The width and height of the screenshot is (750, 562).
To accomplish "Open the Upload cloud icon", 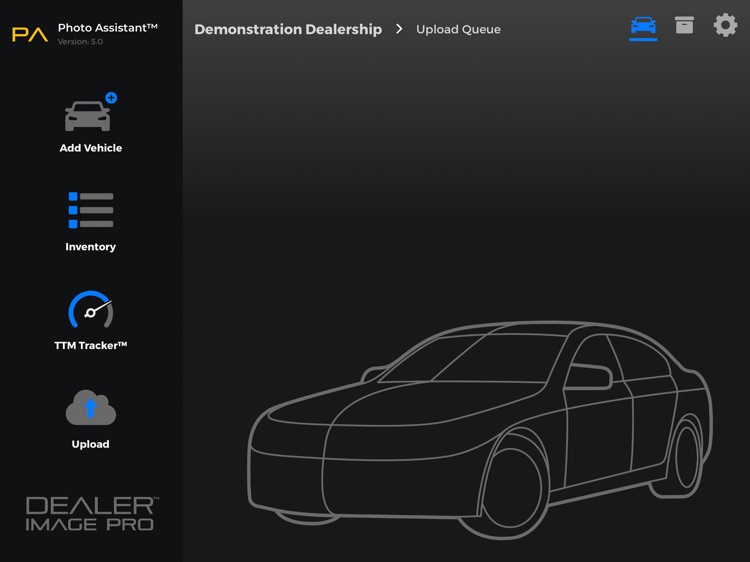I will point(91,408).
